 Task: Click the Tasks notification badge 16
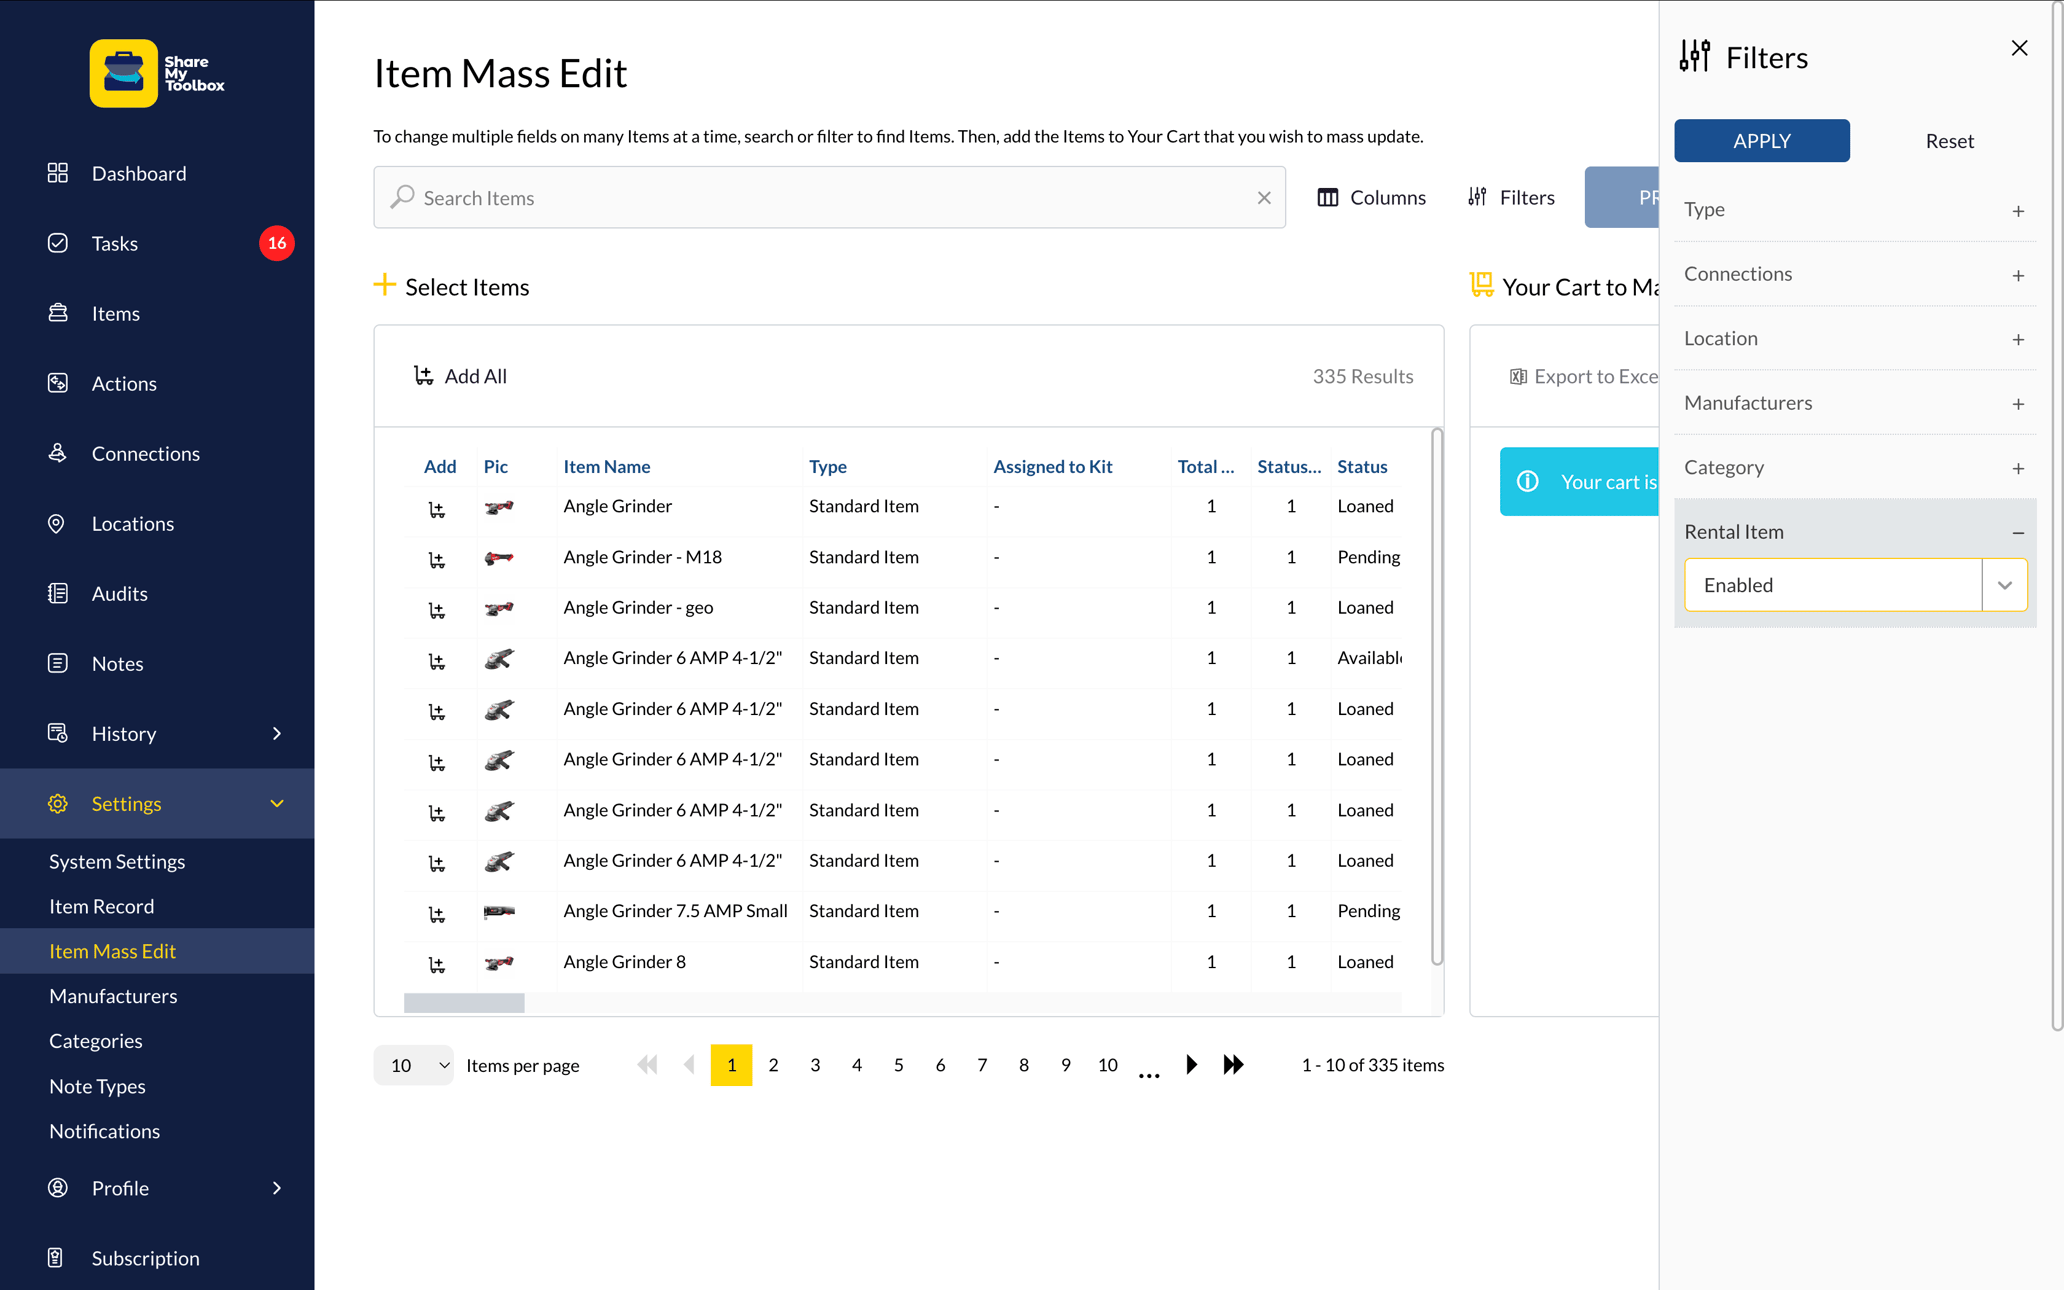(x=277, y=243)
